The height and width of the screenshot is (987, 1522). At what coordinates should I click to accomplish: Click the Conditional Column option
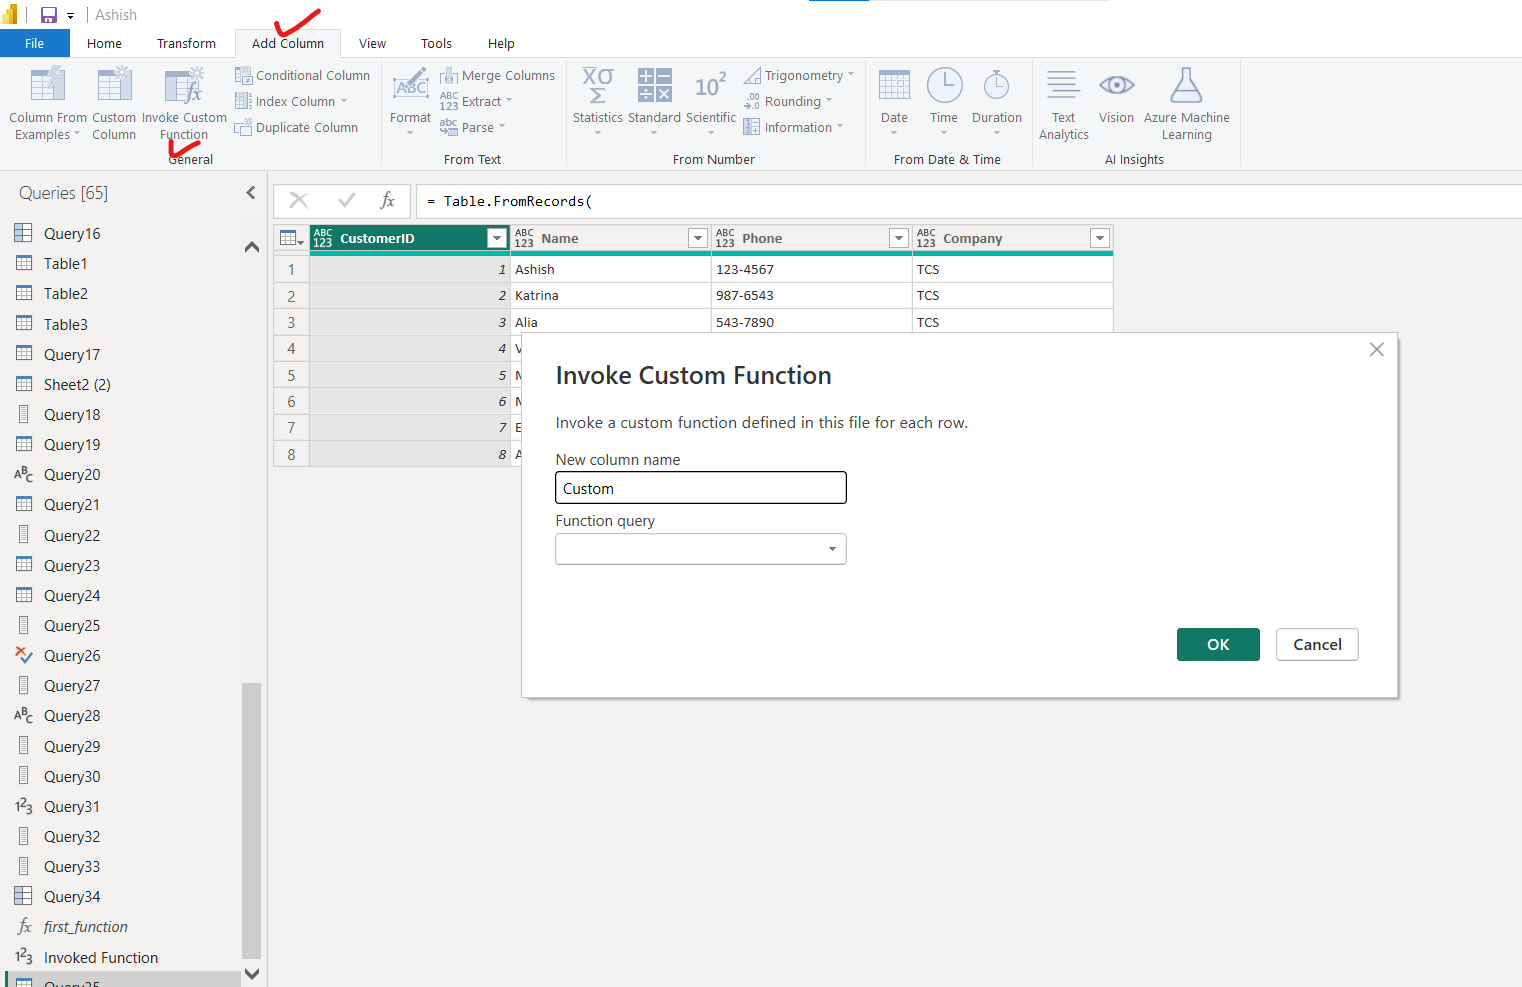[303, 75]
